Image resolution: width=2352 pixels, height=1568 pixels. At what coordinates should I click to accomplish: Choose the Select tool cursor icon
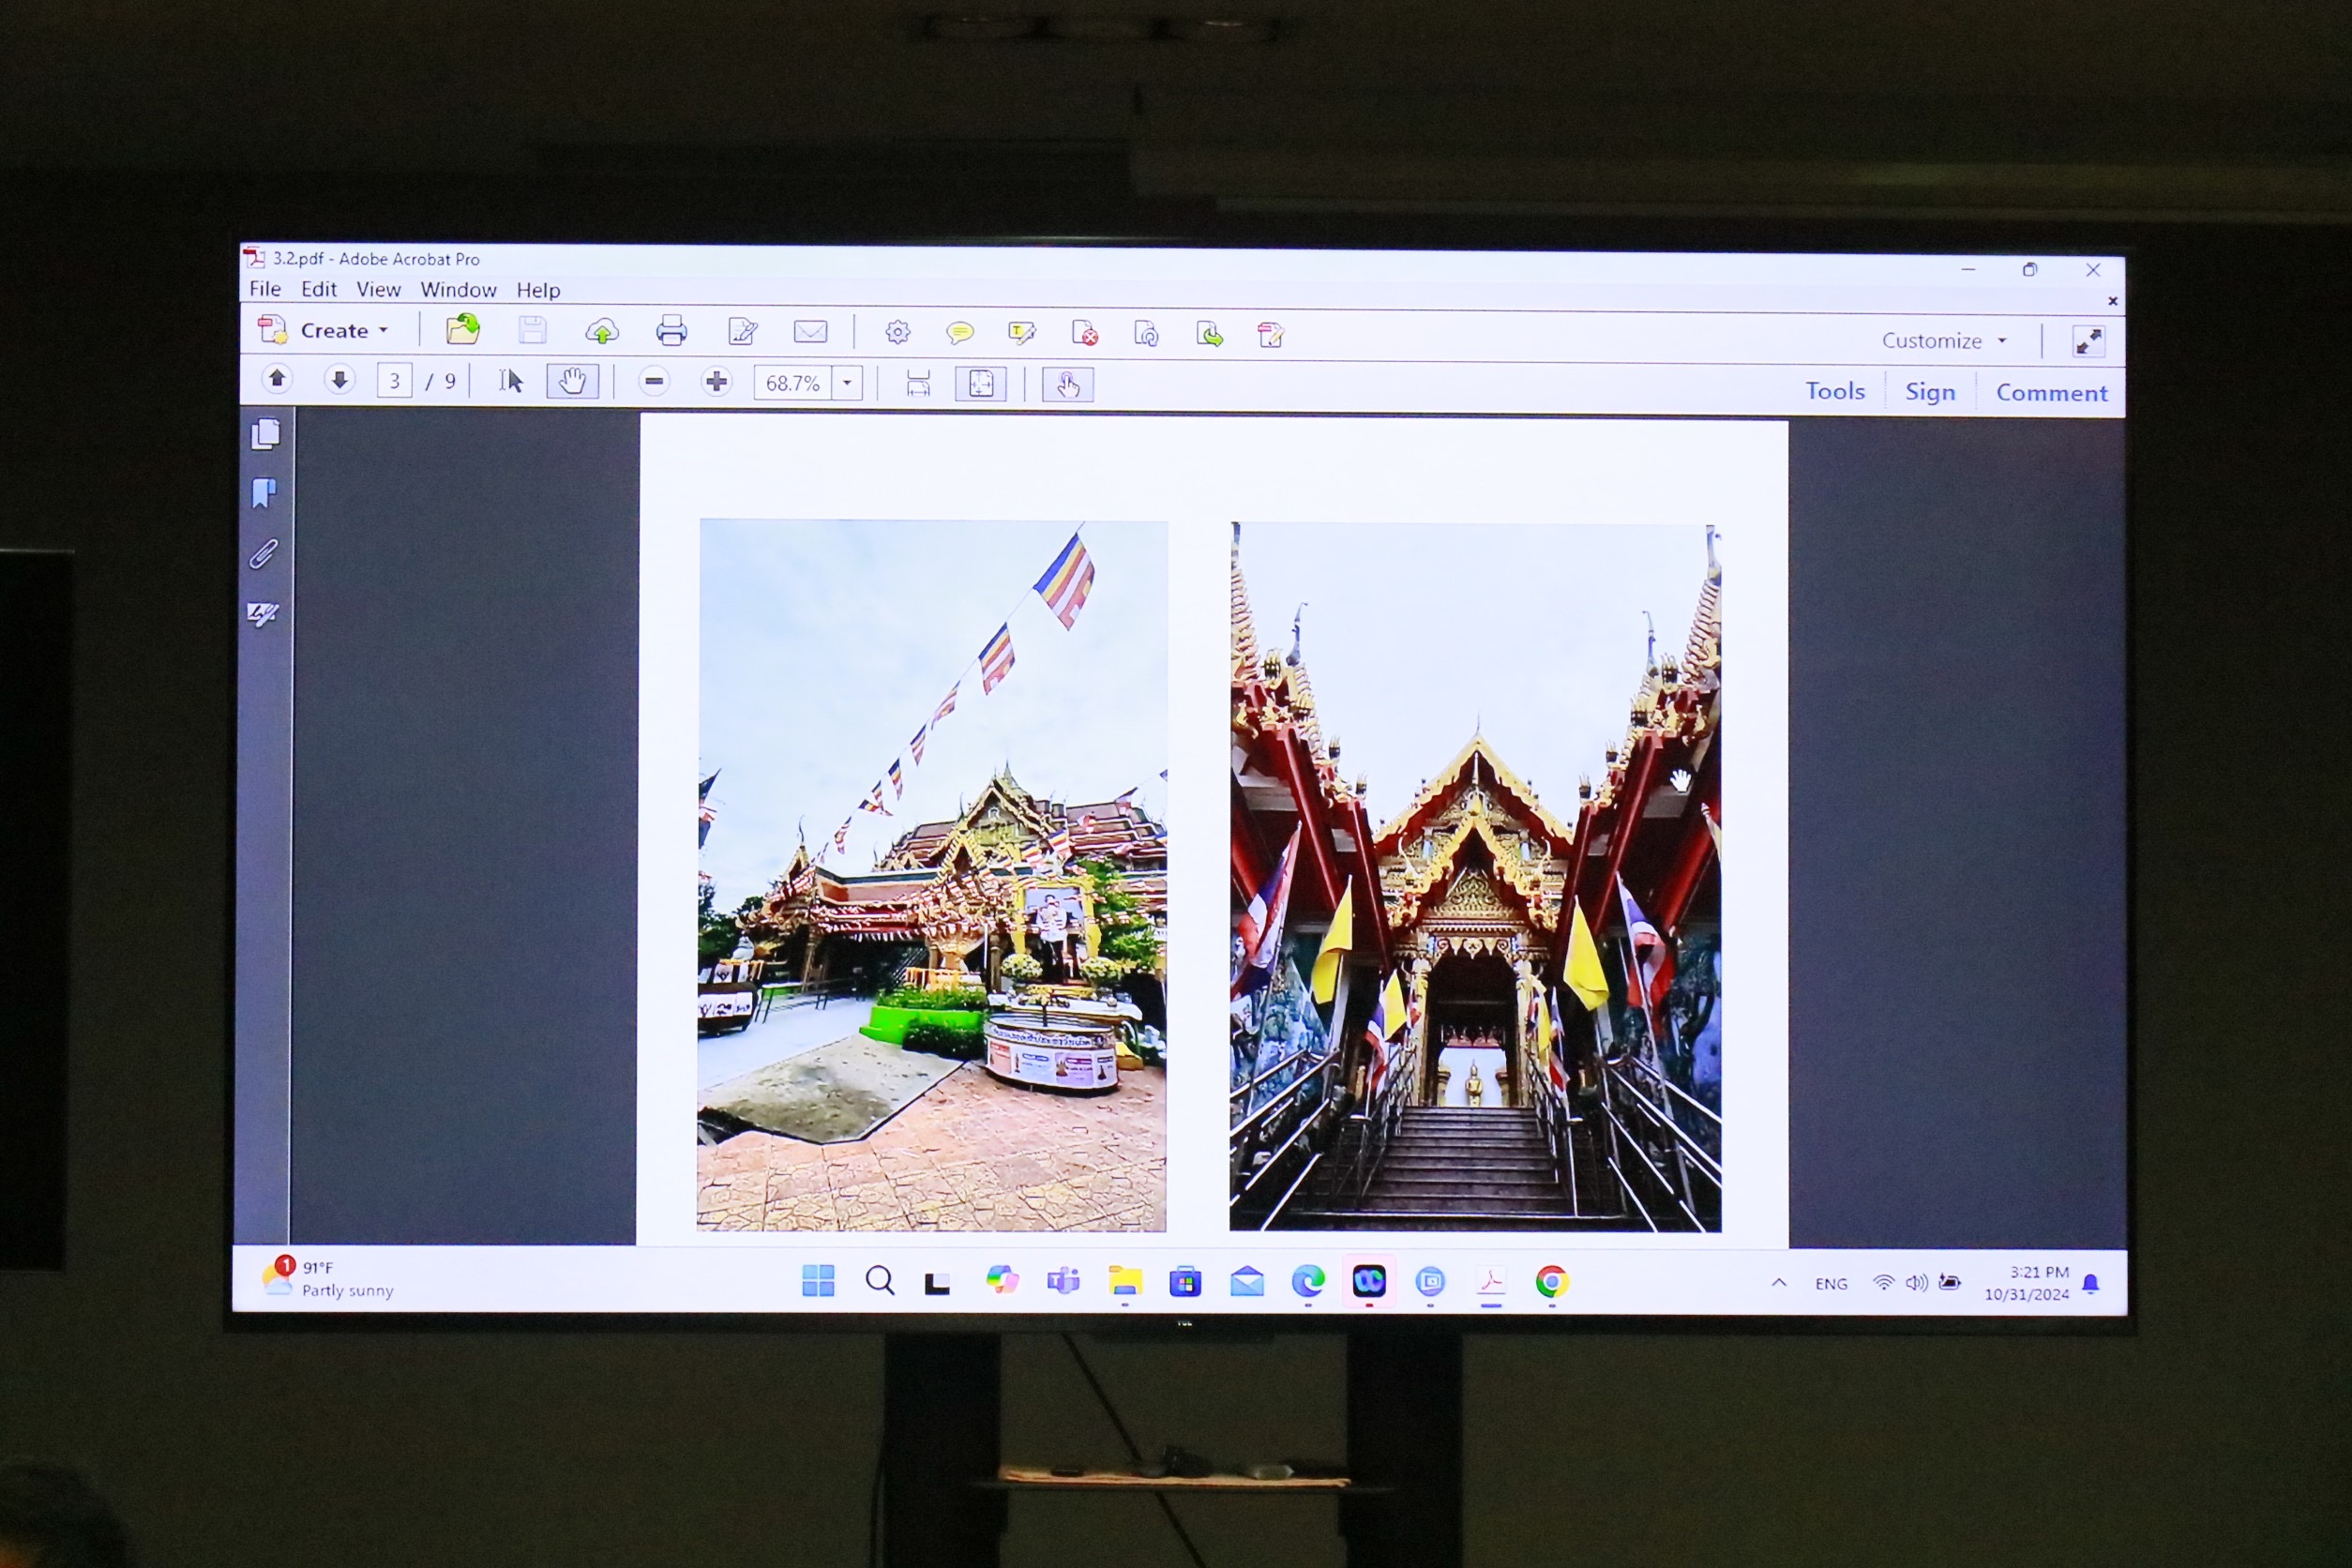pos(511,381)
